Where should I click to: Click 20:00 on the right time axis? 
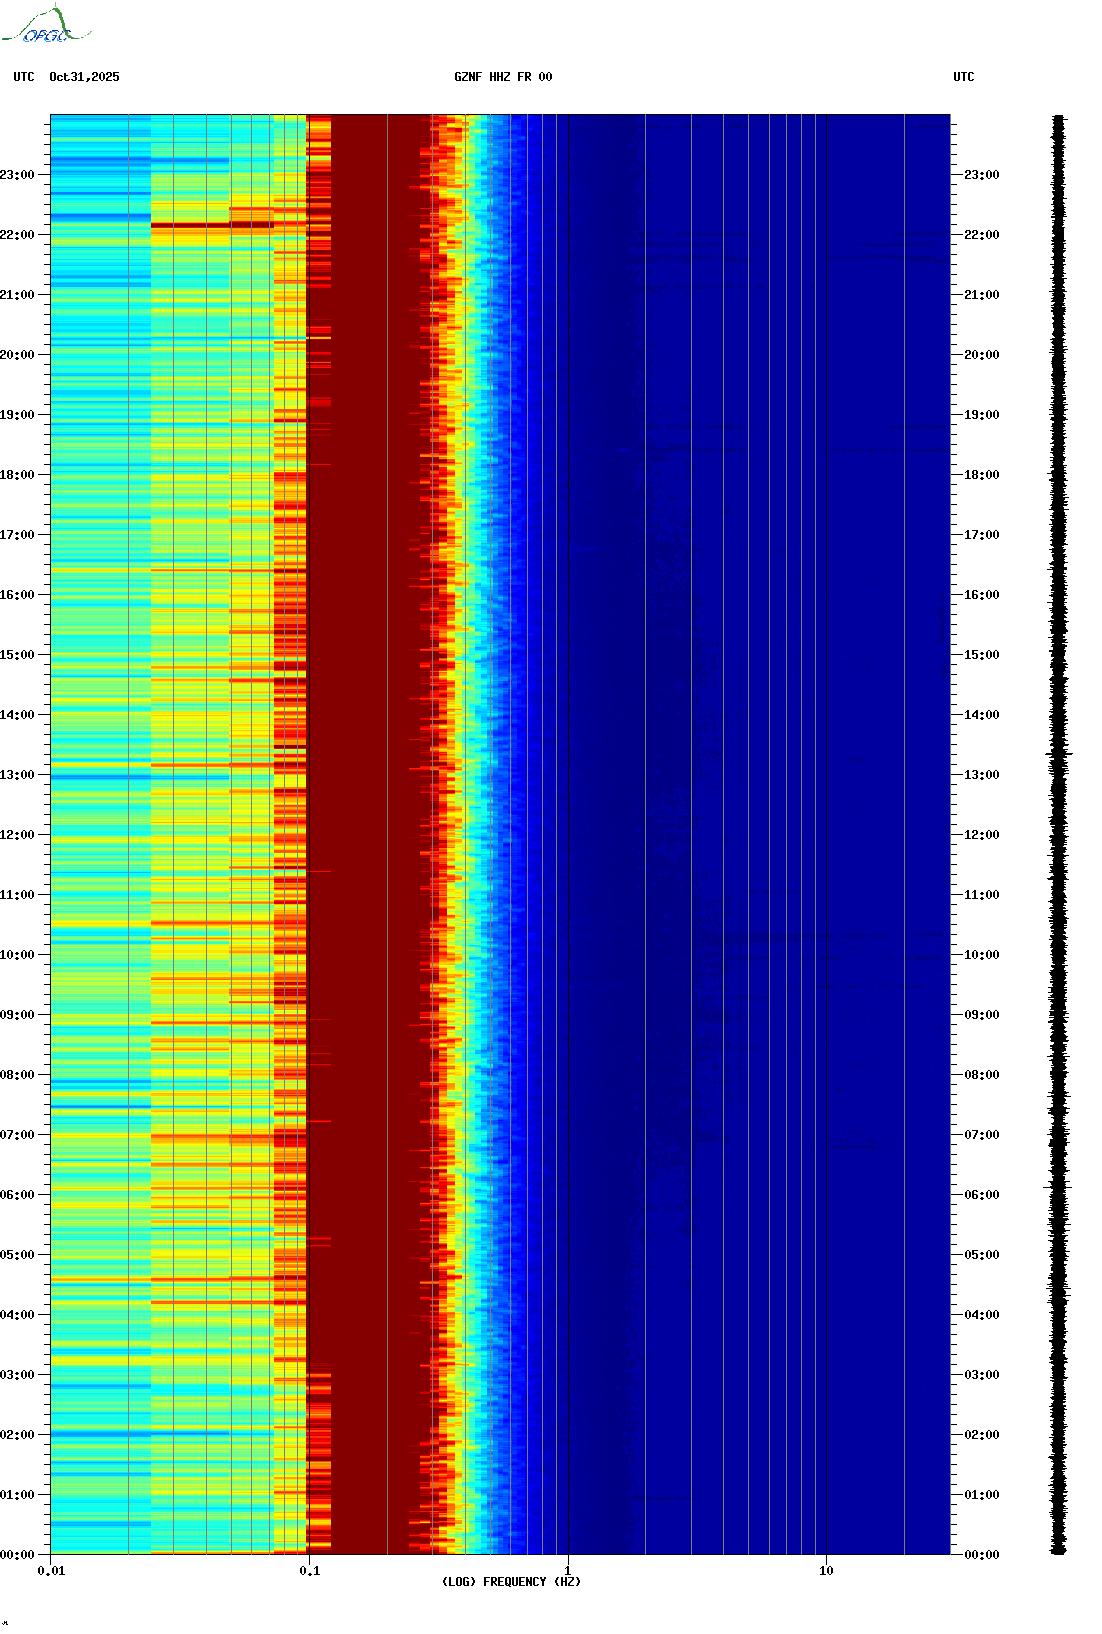tap(982, 355)
